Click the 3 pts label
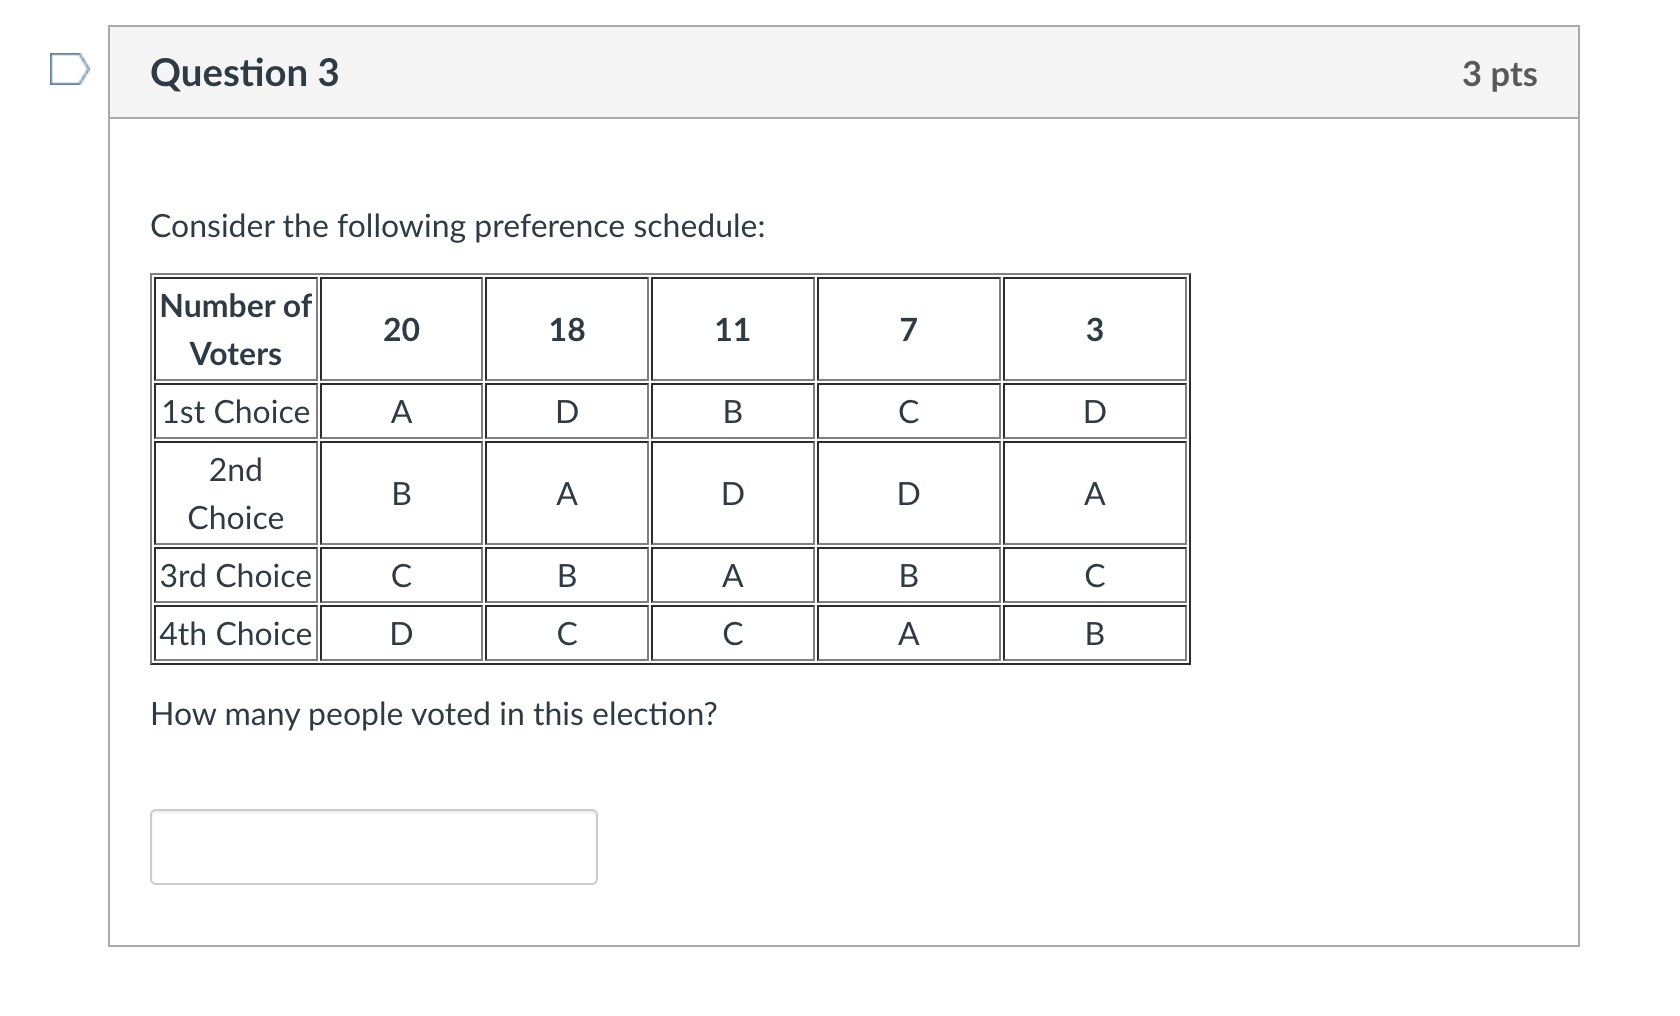The width and height of the screenshot is (1680, 1016). [x=1499, y=74]
